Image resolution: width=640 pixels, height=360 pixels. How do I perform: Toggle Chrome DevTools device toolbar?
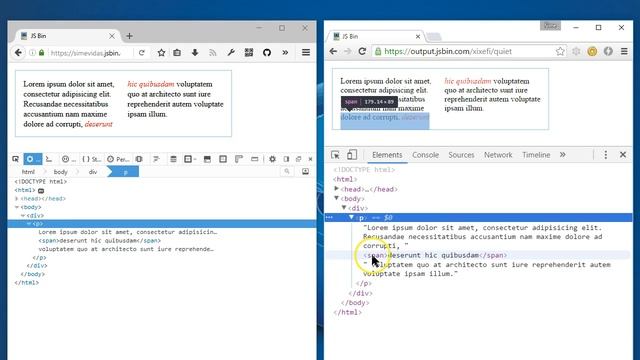point(351,155)
